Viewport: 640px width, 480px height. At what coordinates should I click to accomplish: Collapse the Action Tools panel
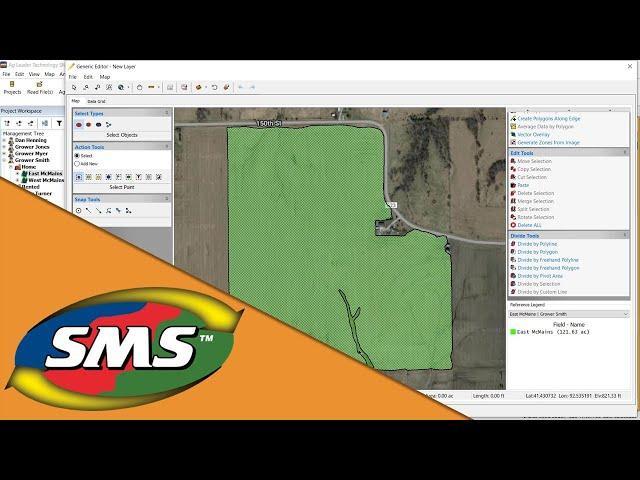pyautogui.click(x=167, y=147)
